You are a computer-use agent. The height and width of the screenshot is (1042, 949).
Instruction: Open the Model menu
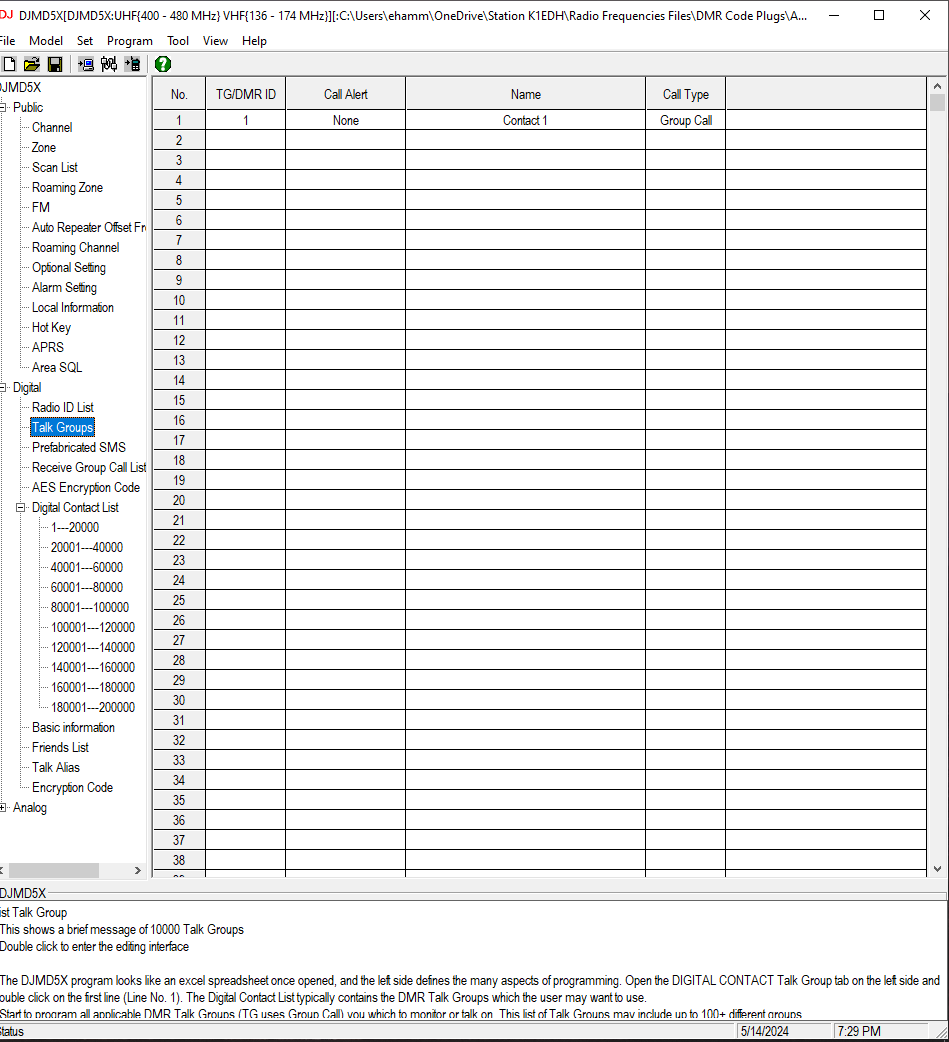(46, 41)
